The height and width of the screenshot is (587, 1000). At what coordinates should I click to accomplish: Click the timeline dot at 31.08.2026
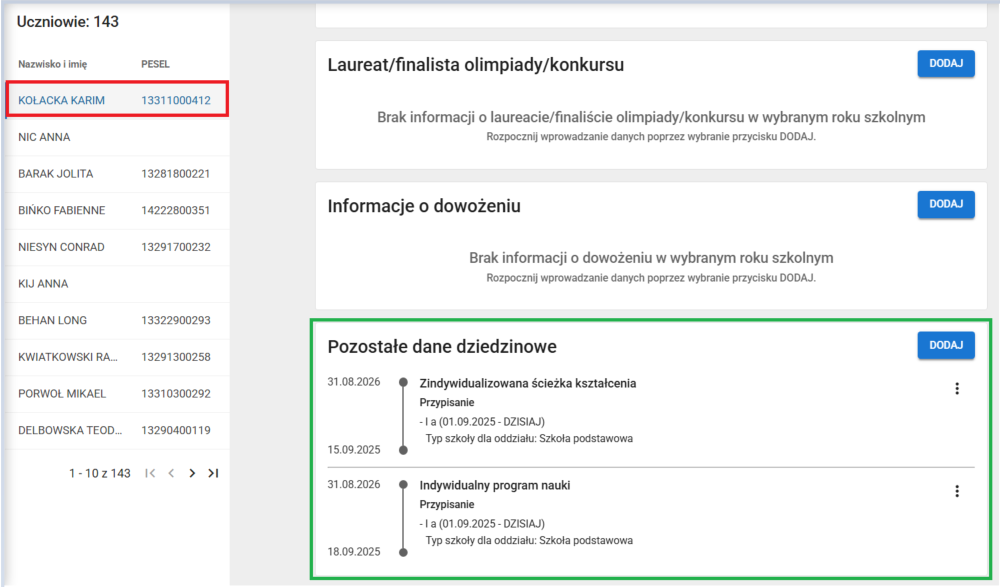coord(401,381)
